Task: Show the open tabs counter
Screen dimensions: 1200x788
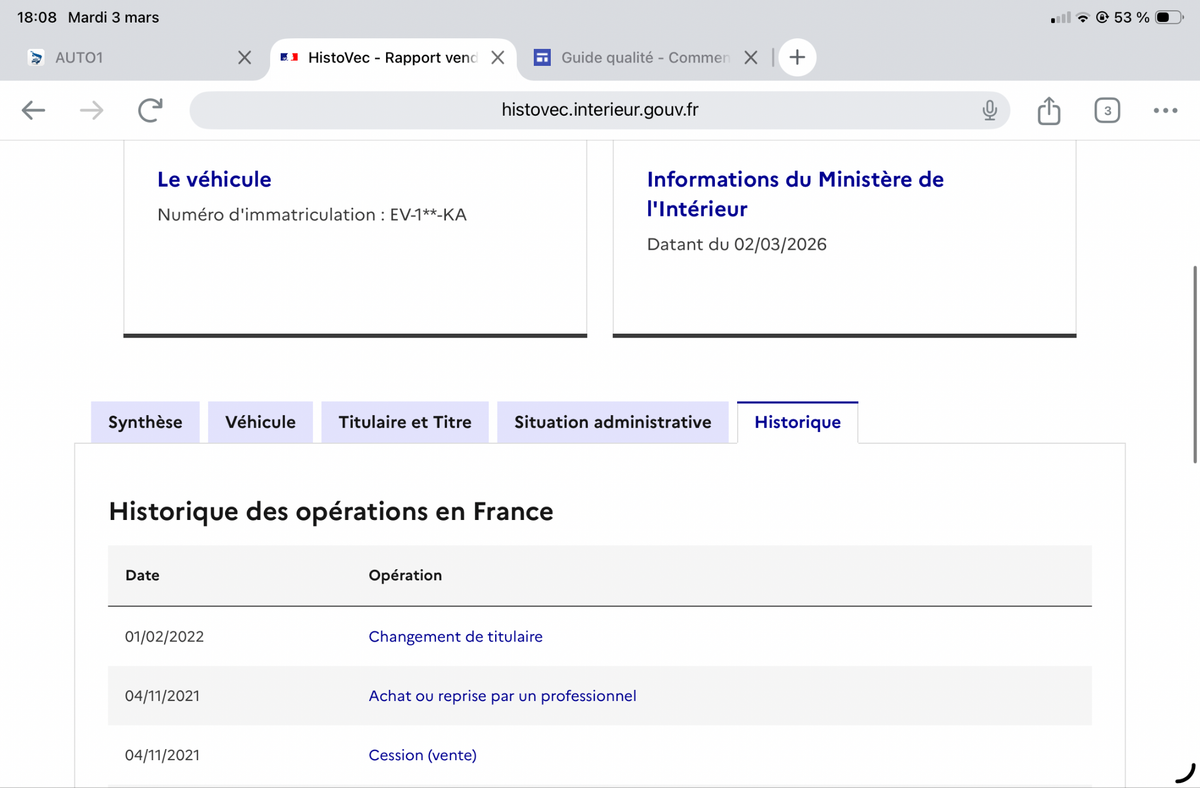Action: [1106, 110]
